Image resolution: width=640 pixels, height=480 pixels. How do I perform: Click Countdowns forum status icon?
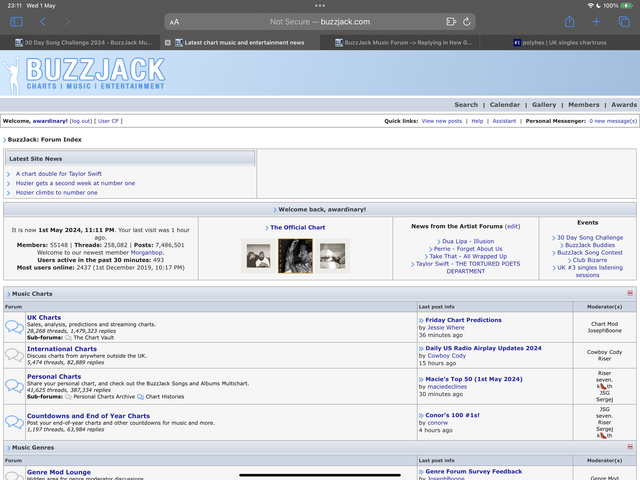point(14,422)
